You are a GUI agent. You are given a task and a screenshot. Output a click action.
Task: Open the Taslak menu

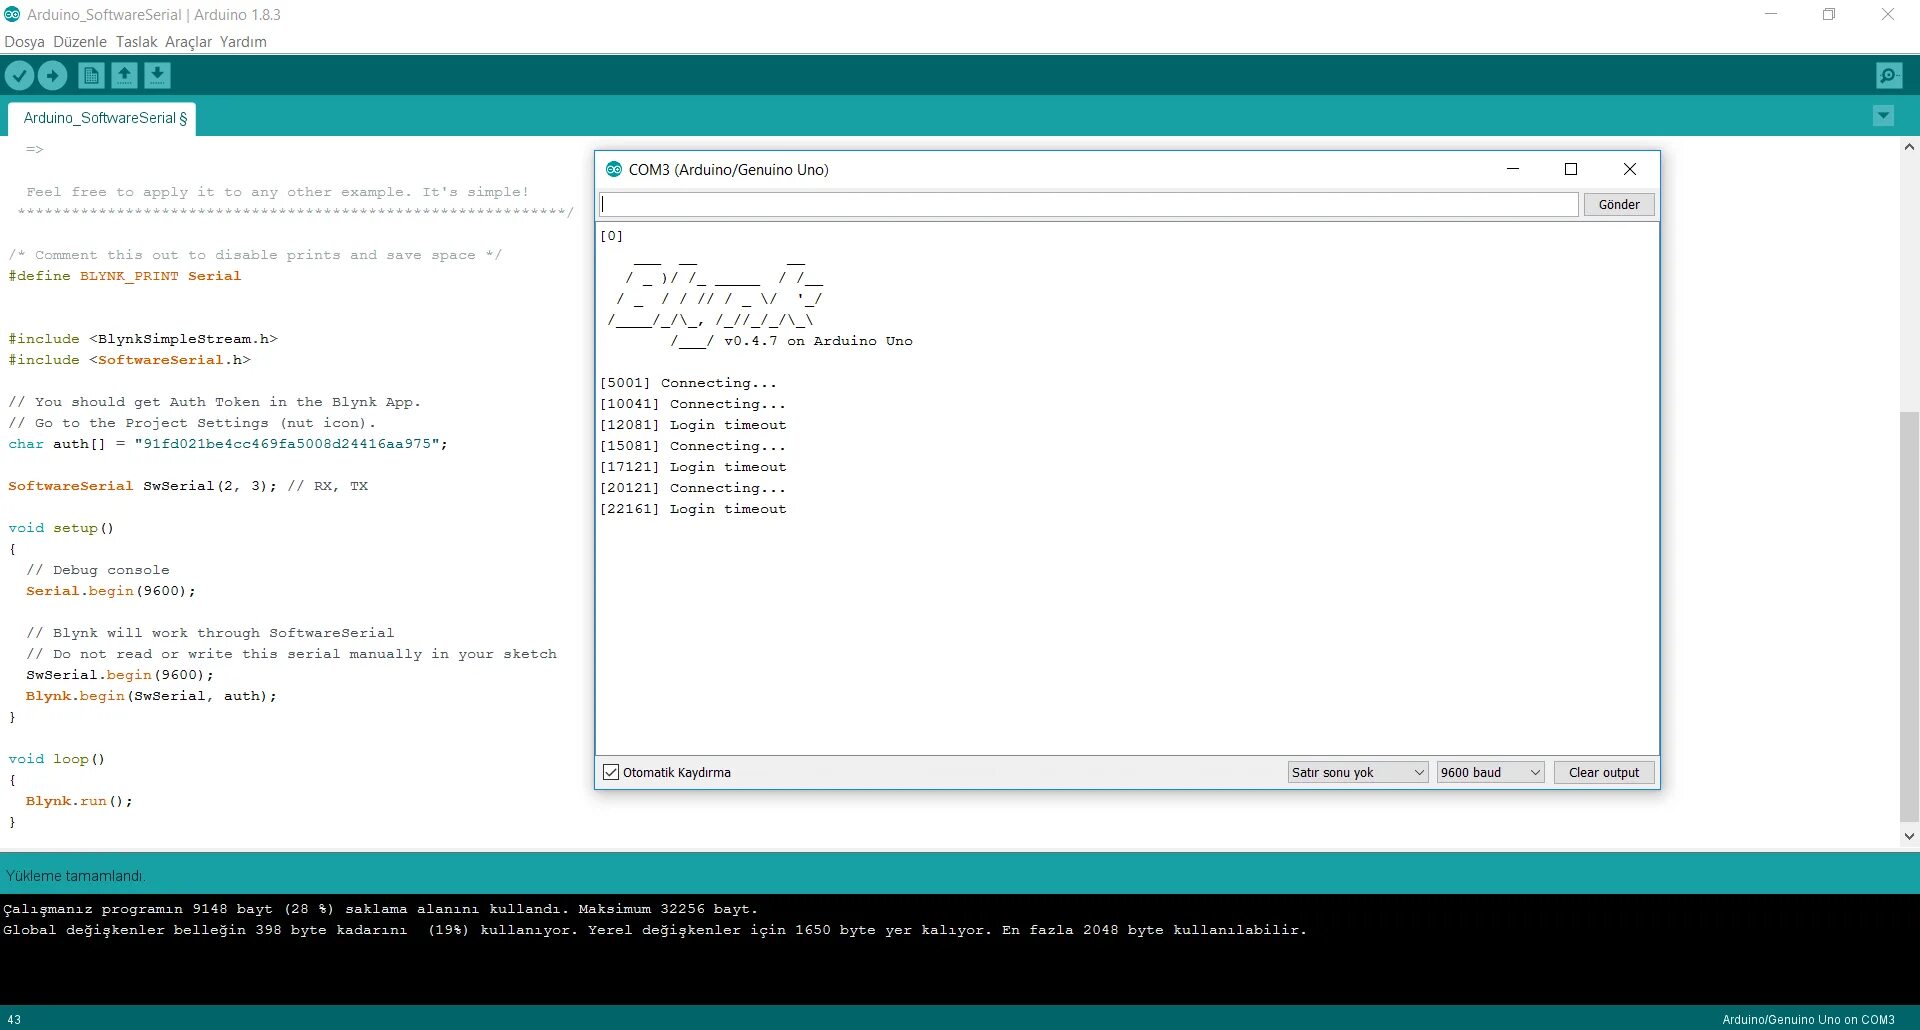[136, 42]
